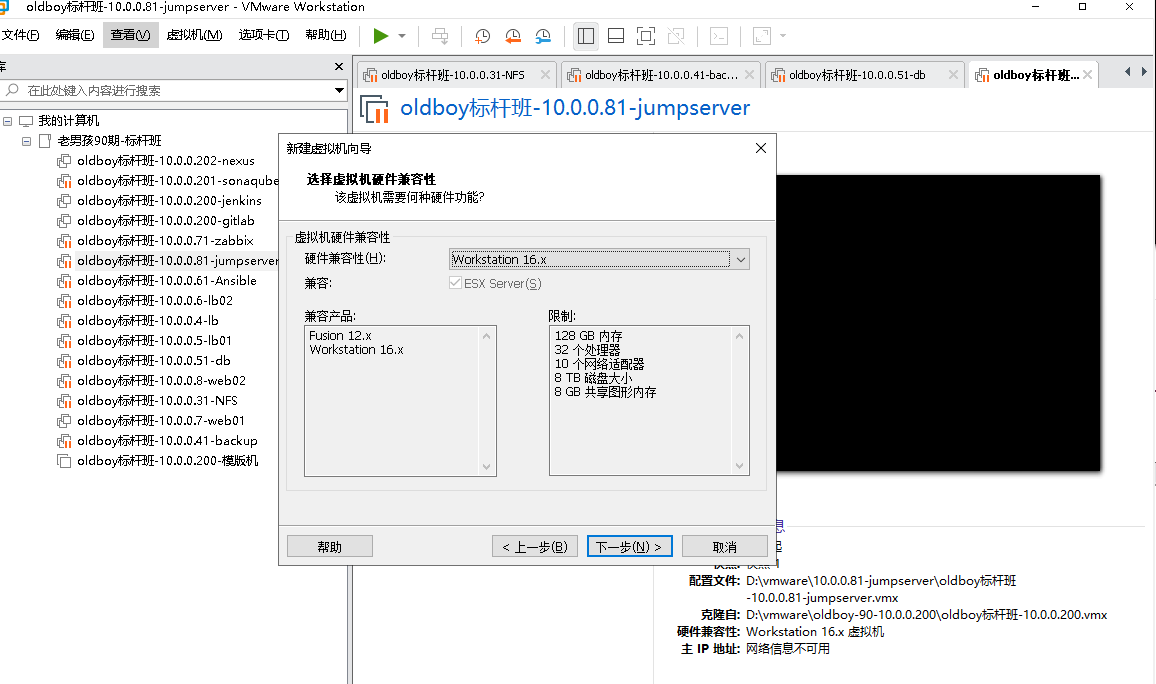Select the 10.0.0.5-lb01 VM in library
The height and width of the screenshot is (684, 1156).
[x=154, y=341]
